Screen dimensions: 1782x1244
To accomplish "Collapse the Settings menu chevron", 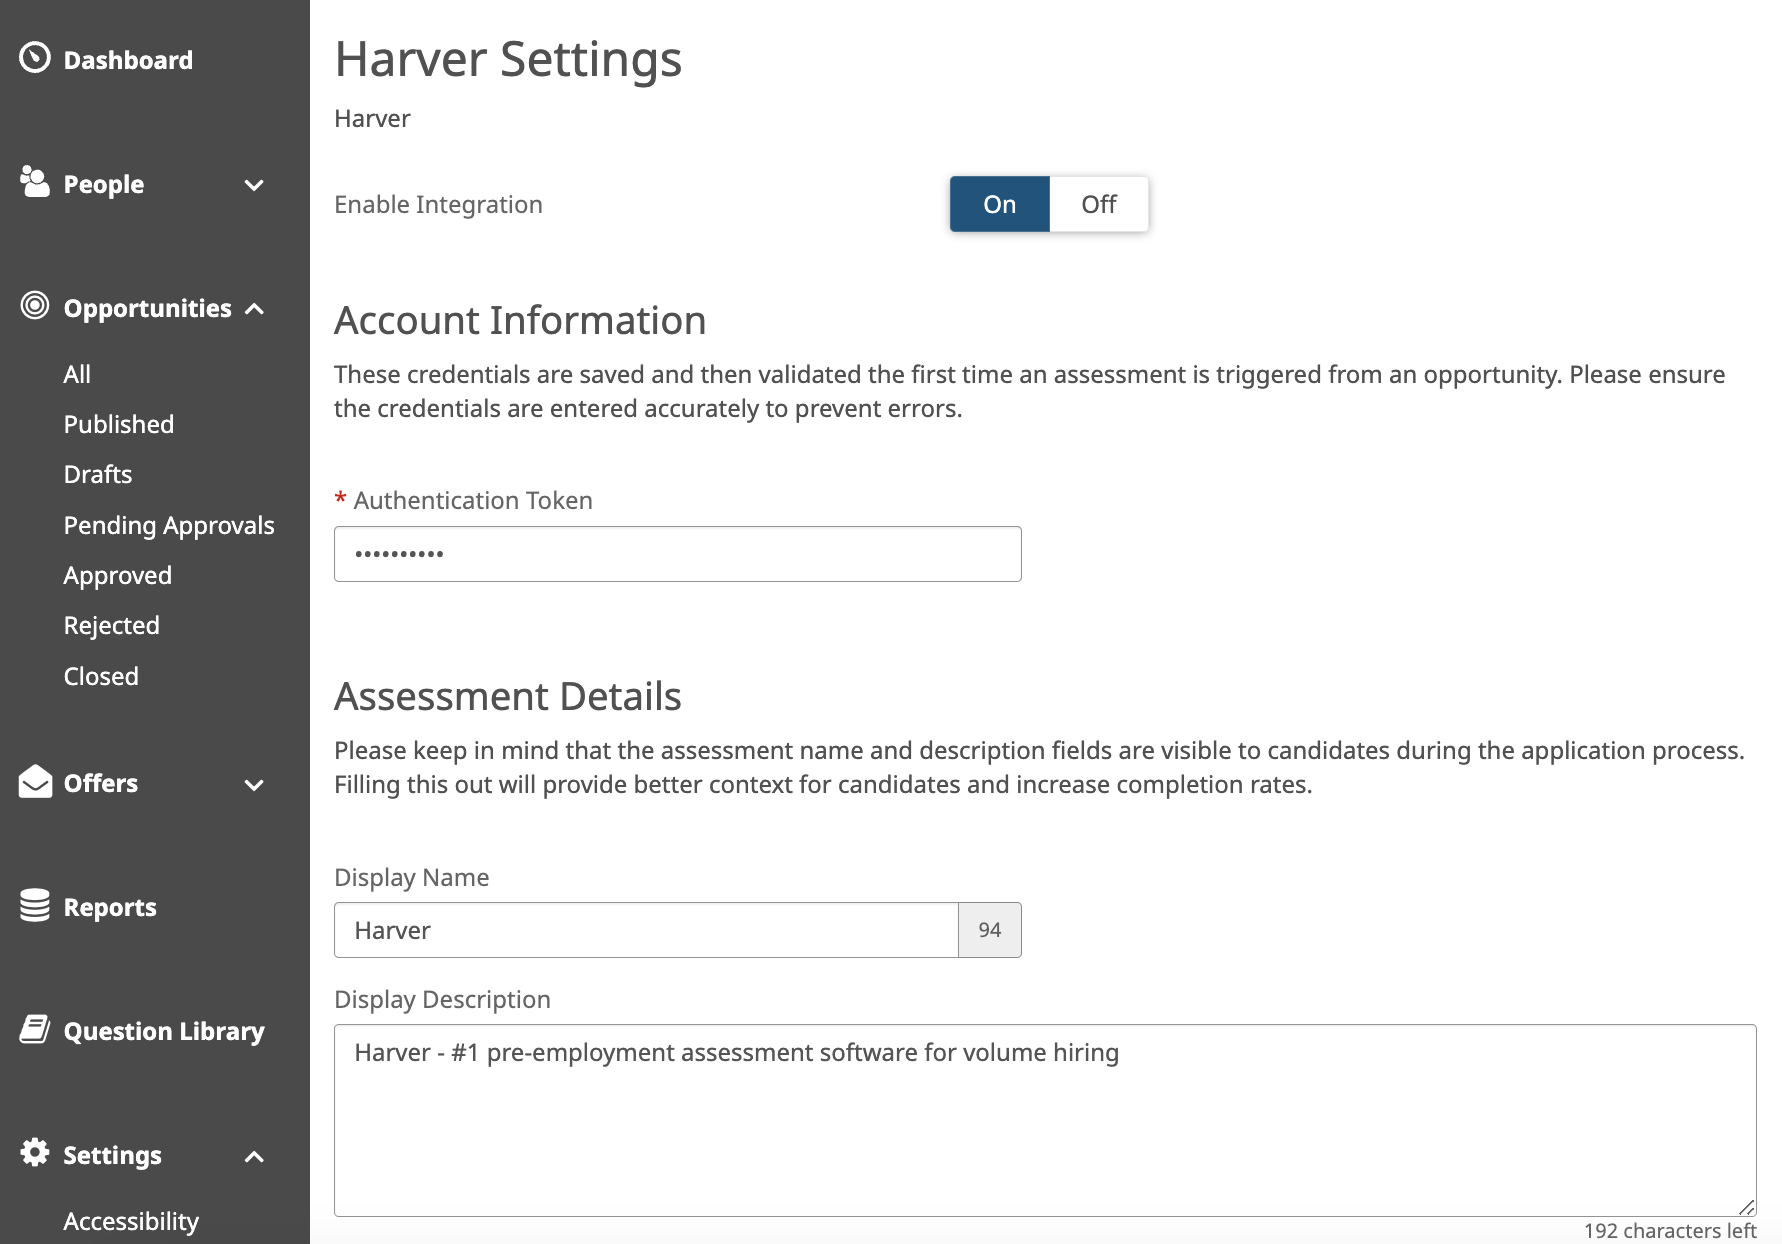I will coord(254,1157).
